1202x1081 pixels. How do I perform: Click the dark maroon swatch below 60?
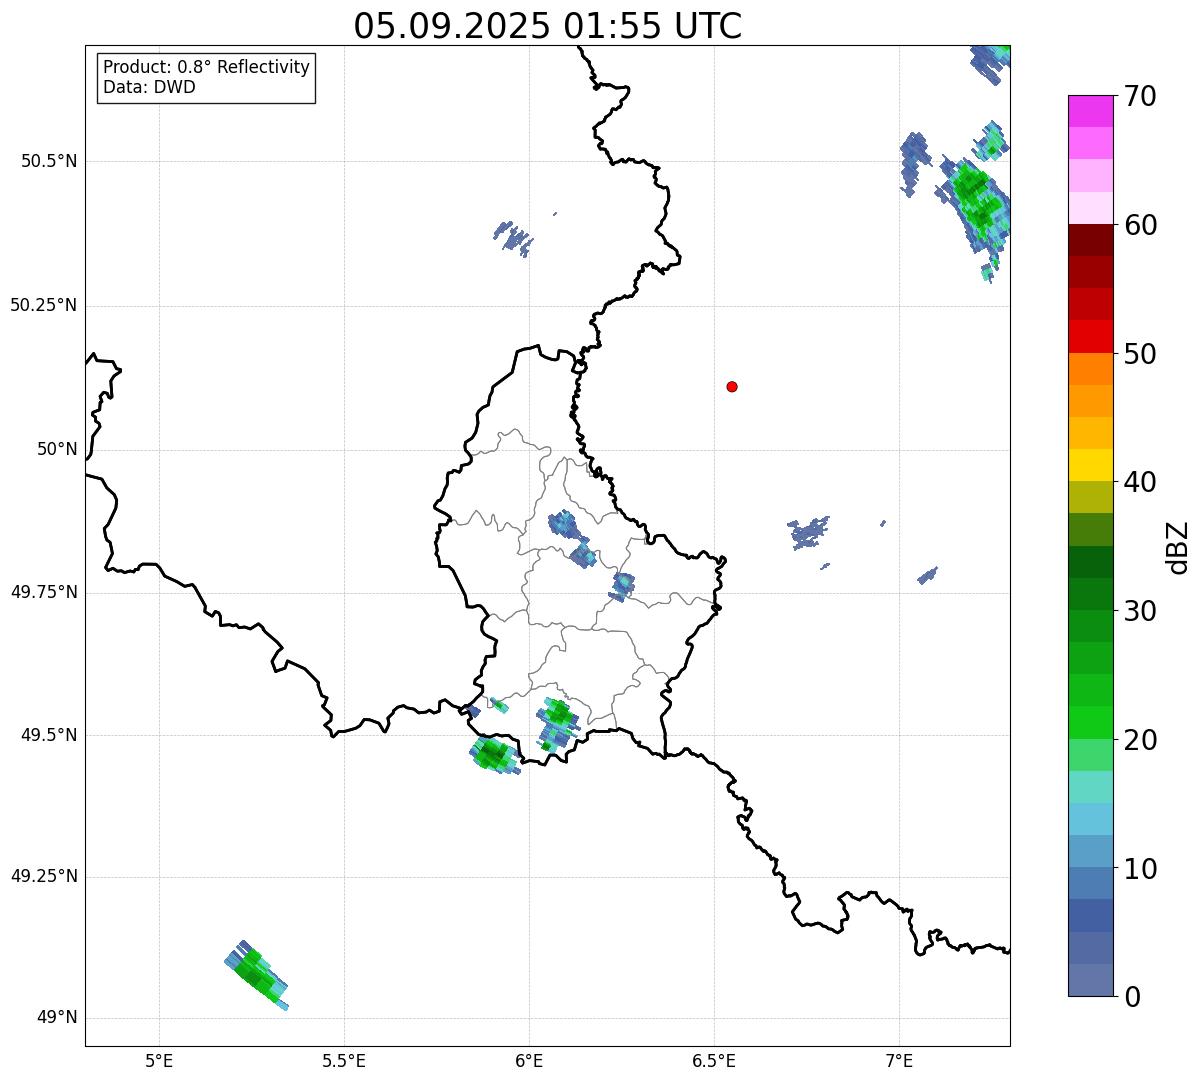(1090, 240)
